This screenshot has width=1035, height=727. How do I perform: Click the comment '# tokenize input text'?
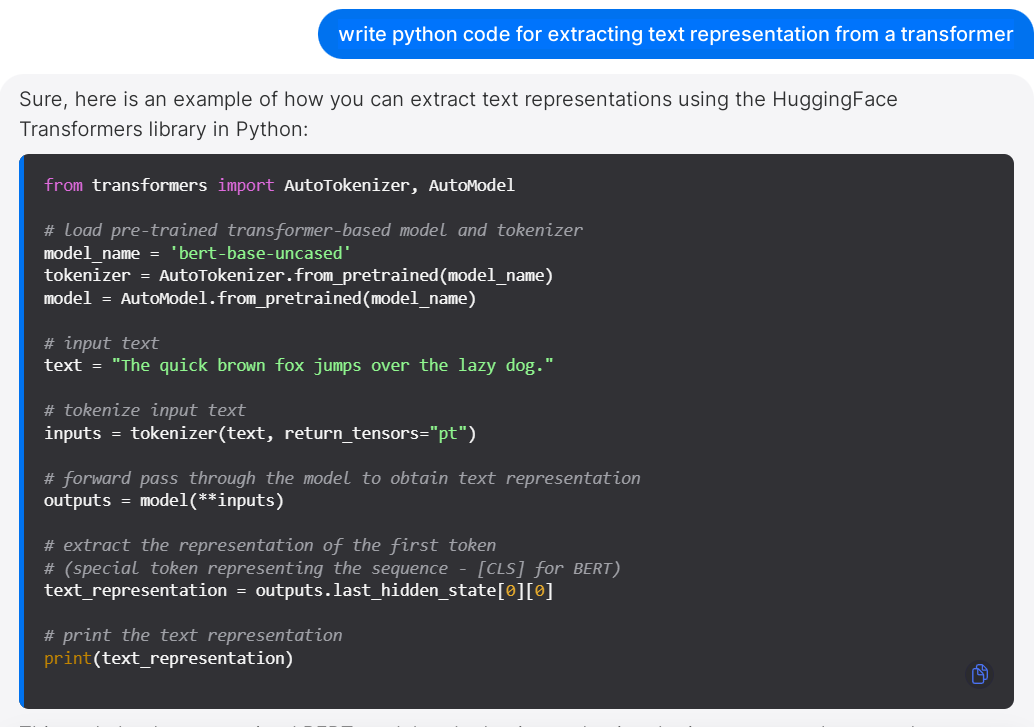point(145,411)
